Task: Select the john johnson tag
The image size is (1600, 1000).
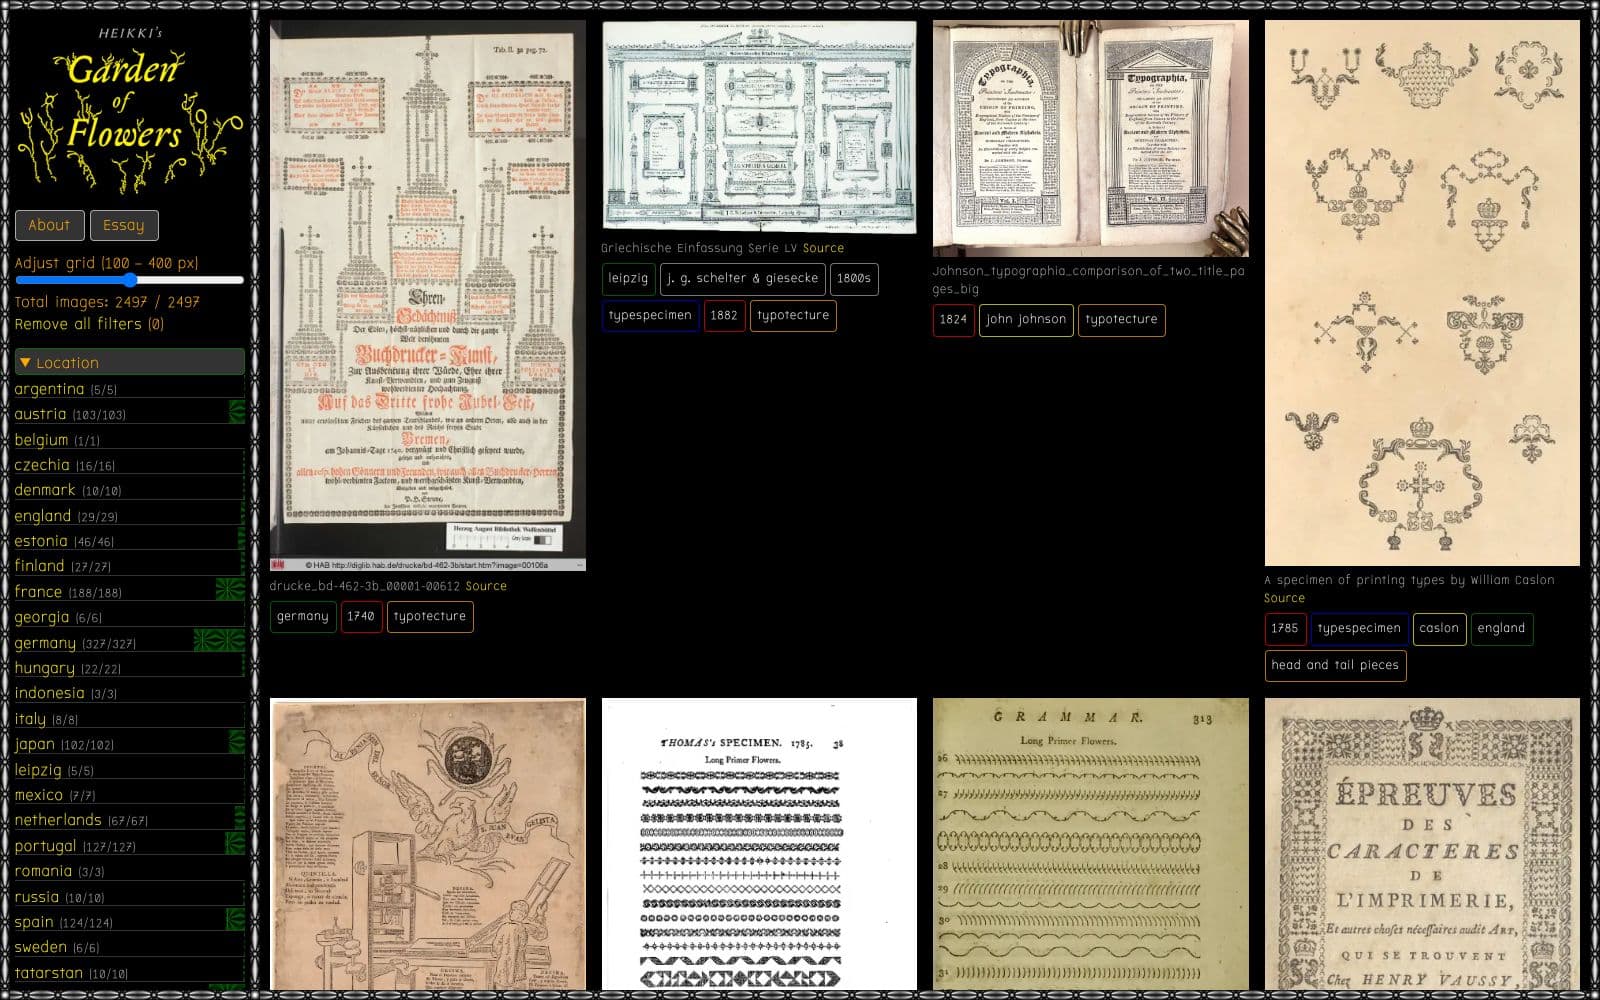Action: (x=1026, y=320)
